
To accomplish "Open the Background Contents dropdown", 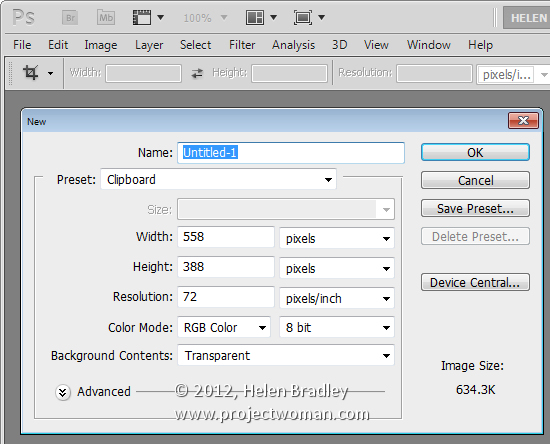I will (x=286, y=355).
